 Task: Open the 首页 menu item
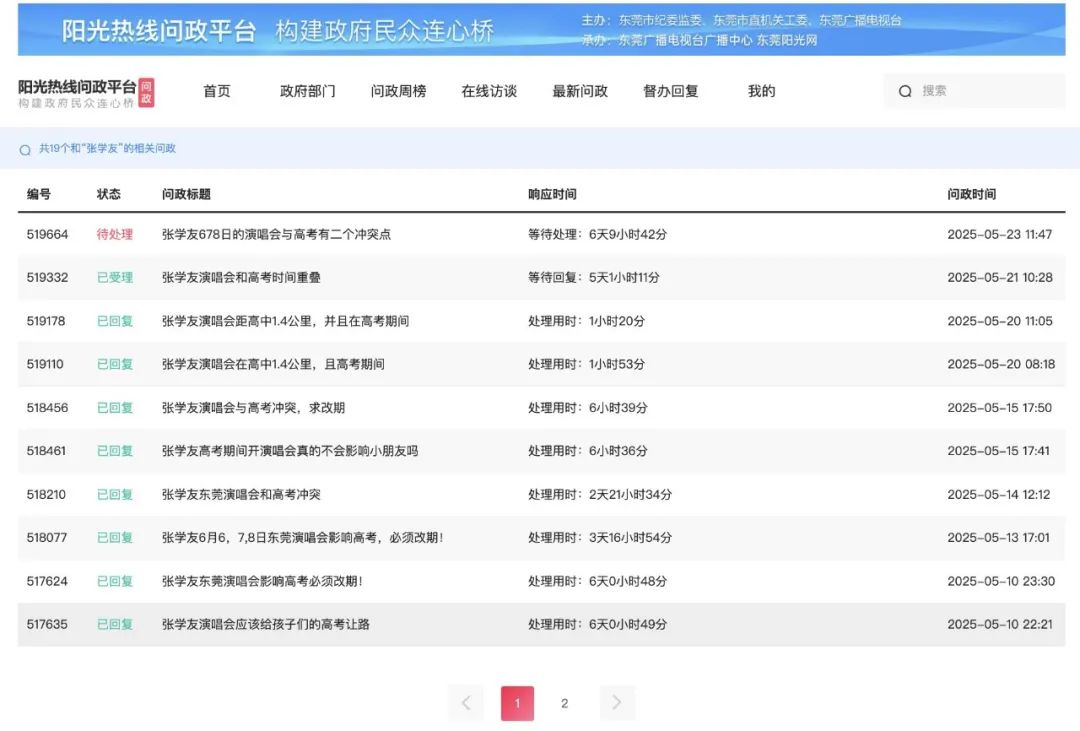tap(216, 90)
